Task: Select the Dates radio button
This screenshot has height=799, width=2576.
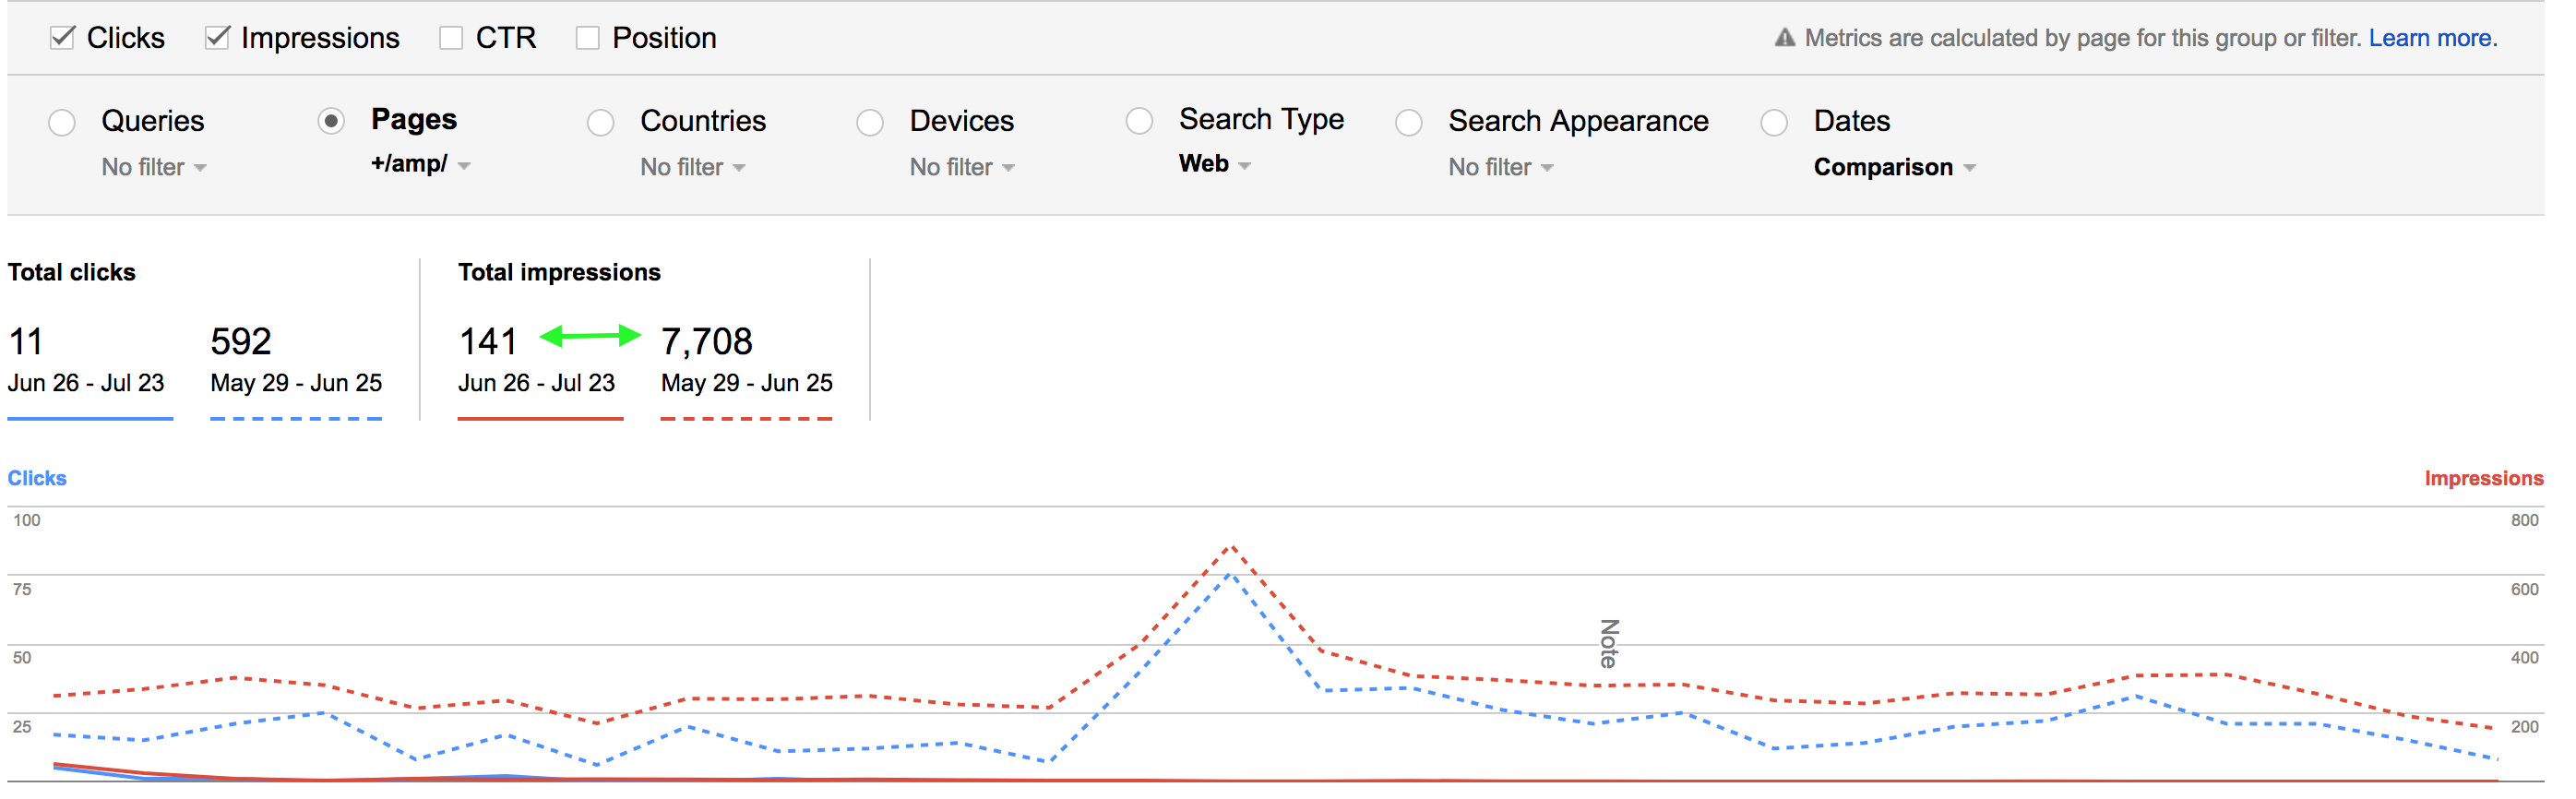Action: (x=1774, y=122)
